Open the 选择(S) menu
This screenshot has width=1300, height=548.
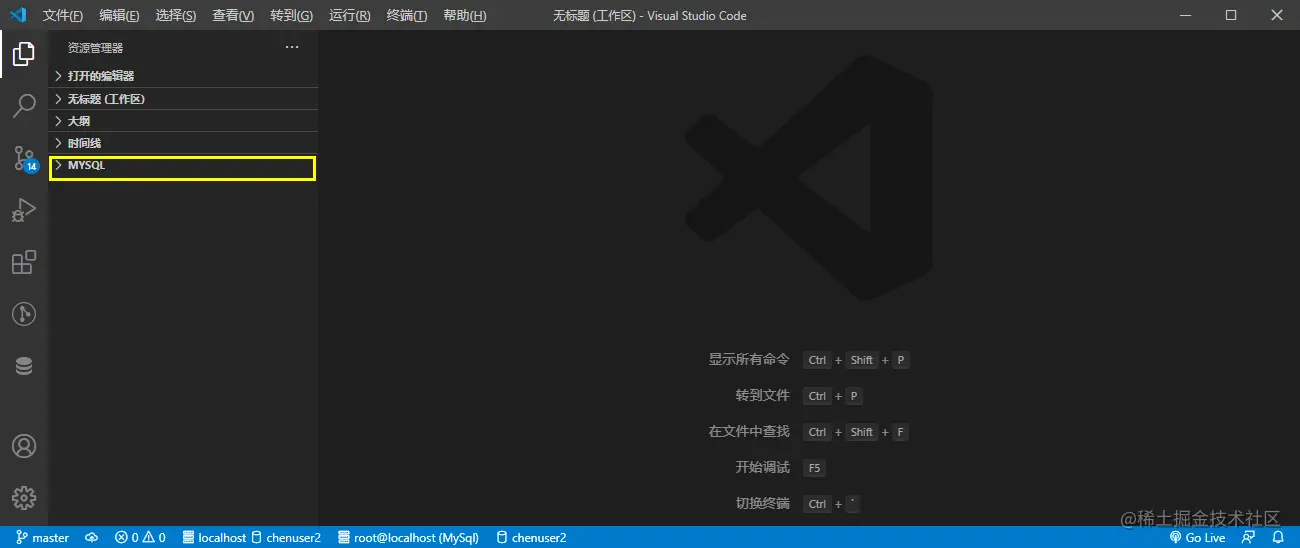pyautogui.click(x=176, y=15)
